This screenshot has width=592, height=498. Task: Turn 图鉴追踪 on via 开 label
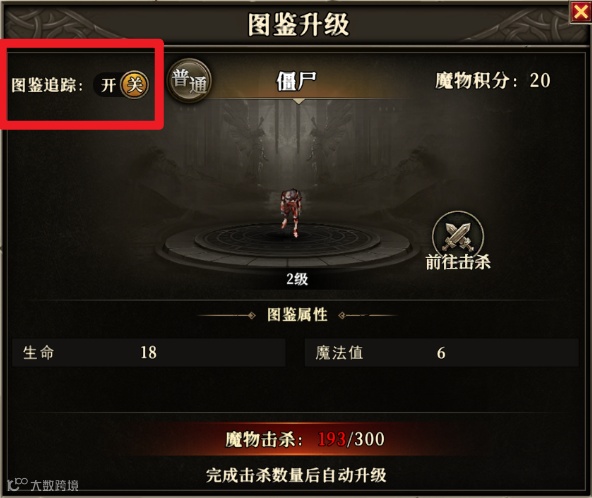coord(108,85)
